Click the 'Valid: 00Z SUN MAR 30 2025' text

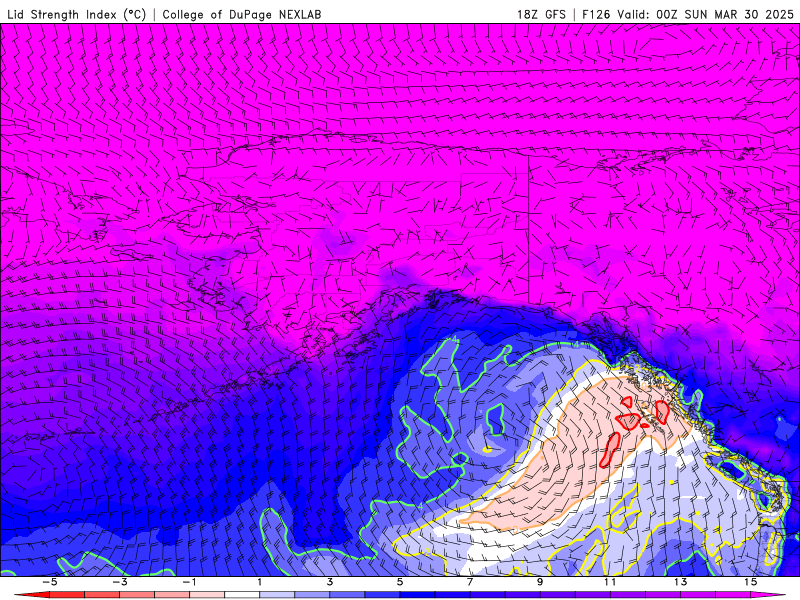[x=706, y=14]
